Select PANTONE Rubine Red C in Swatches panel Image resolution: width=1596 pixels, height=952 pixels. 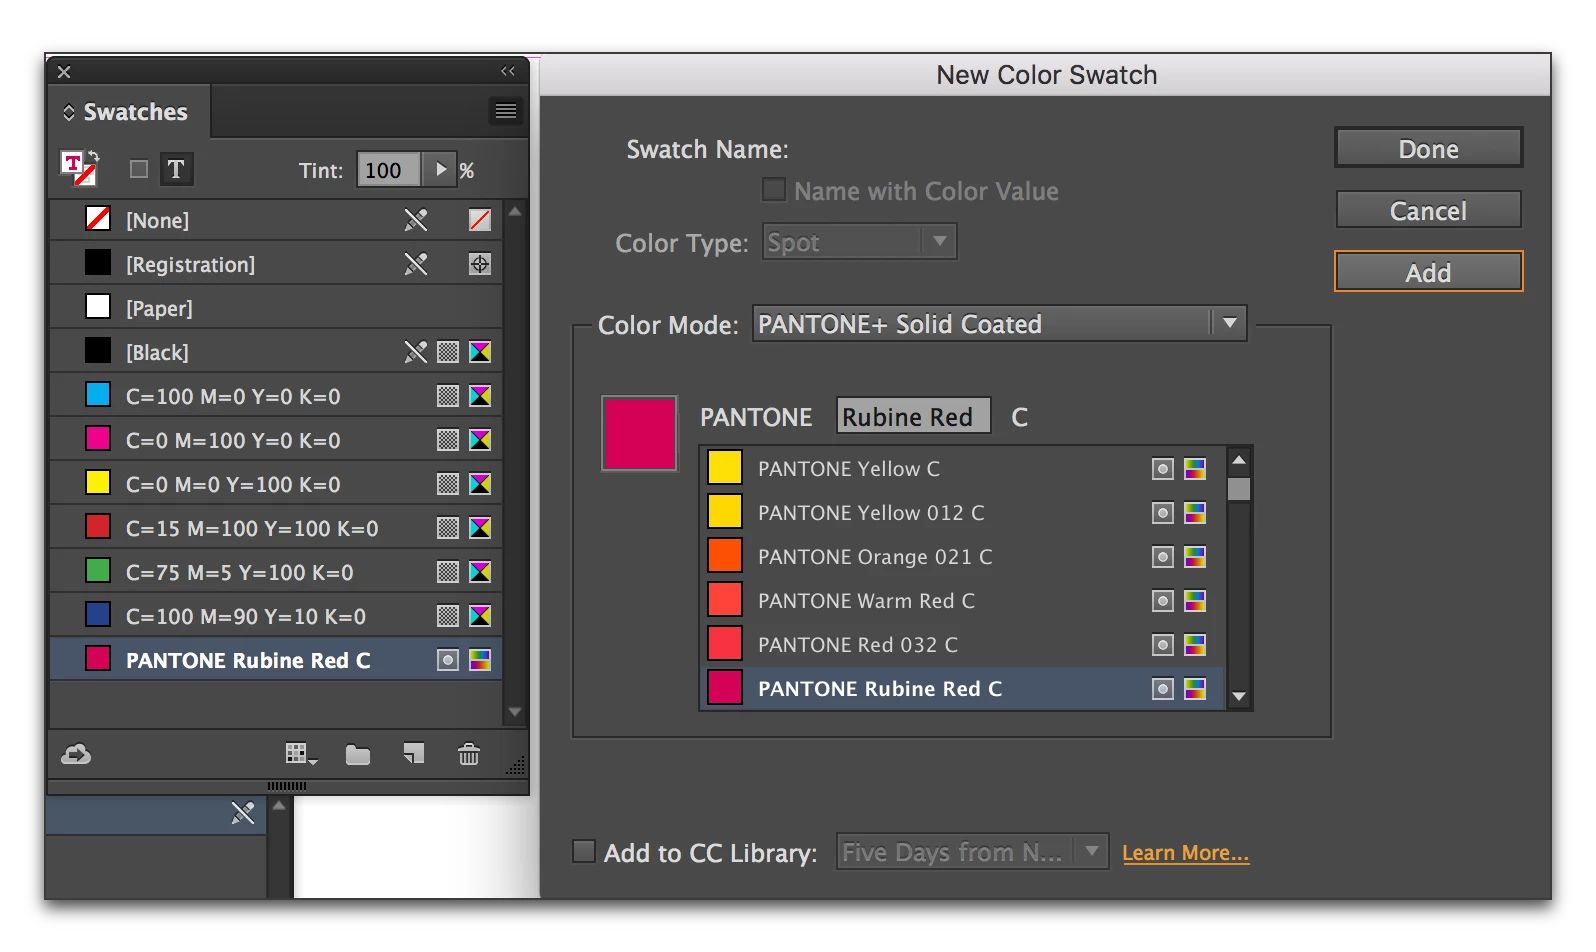(276, 660)
